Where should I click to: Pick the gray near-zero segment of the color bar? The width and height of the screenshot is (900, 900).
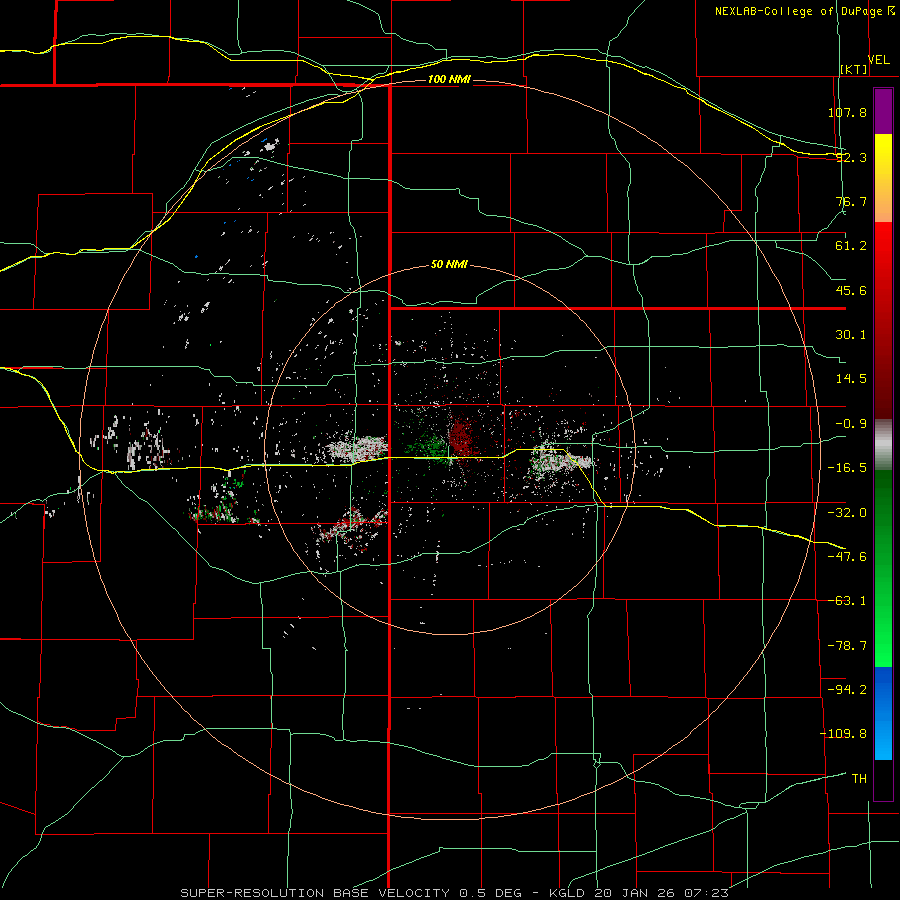click(883, 444)
